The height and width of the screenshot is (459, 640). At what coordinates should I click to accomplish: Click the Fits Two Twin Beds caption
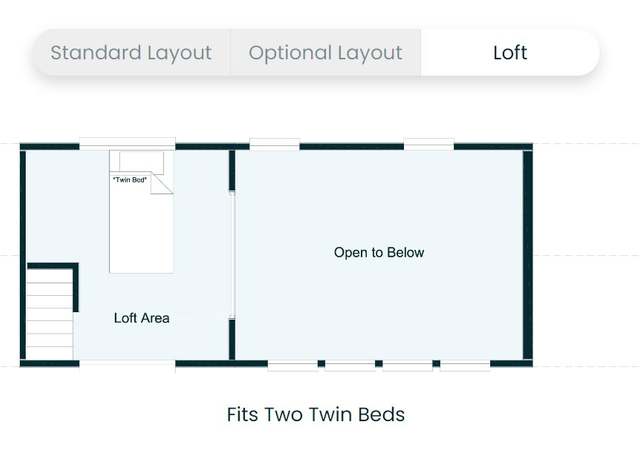[x=316, y=415]
